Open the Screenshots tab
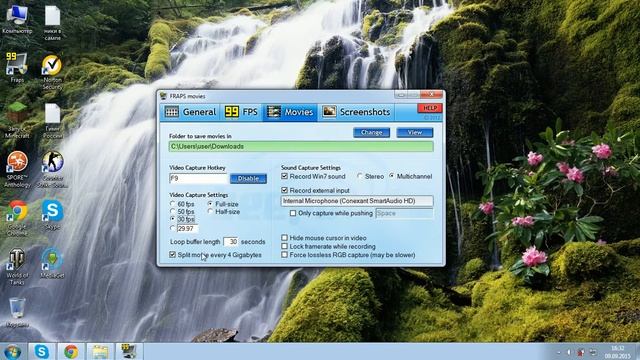The height and width of the screenshot is (360, 640). pos(356,112)
